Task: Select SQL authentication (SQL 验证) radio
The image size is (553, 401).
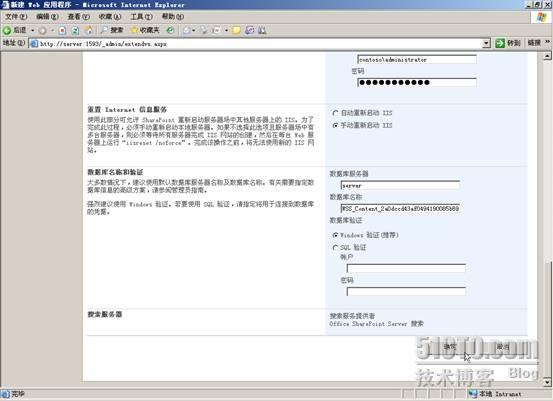Action: pyautogui.click(x=335, y=248)
